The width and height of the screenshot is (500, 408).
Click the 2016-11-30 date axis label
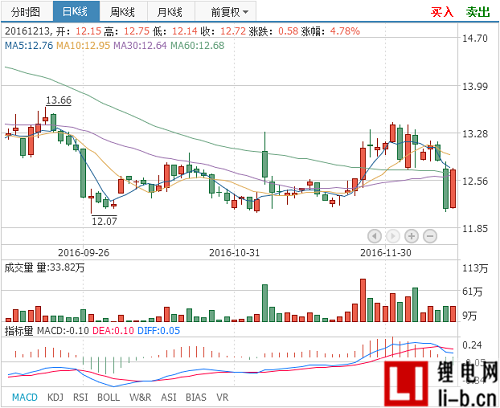pyautogui.click(x=386, y=253)
